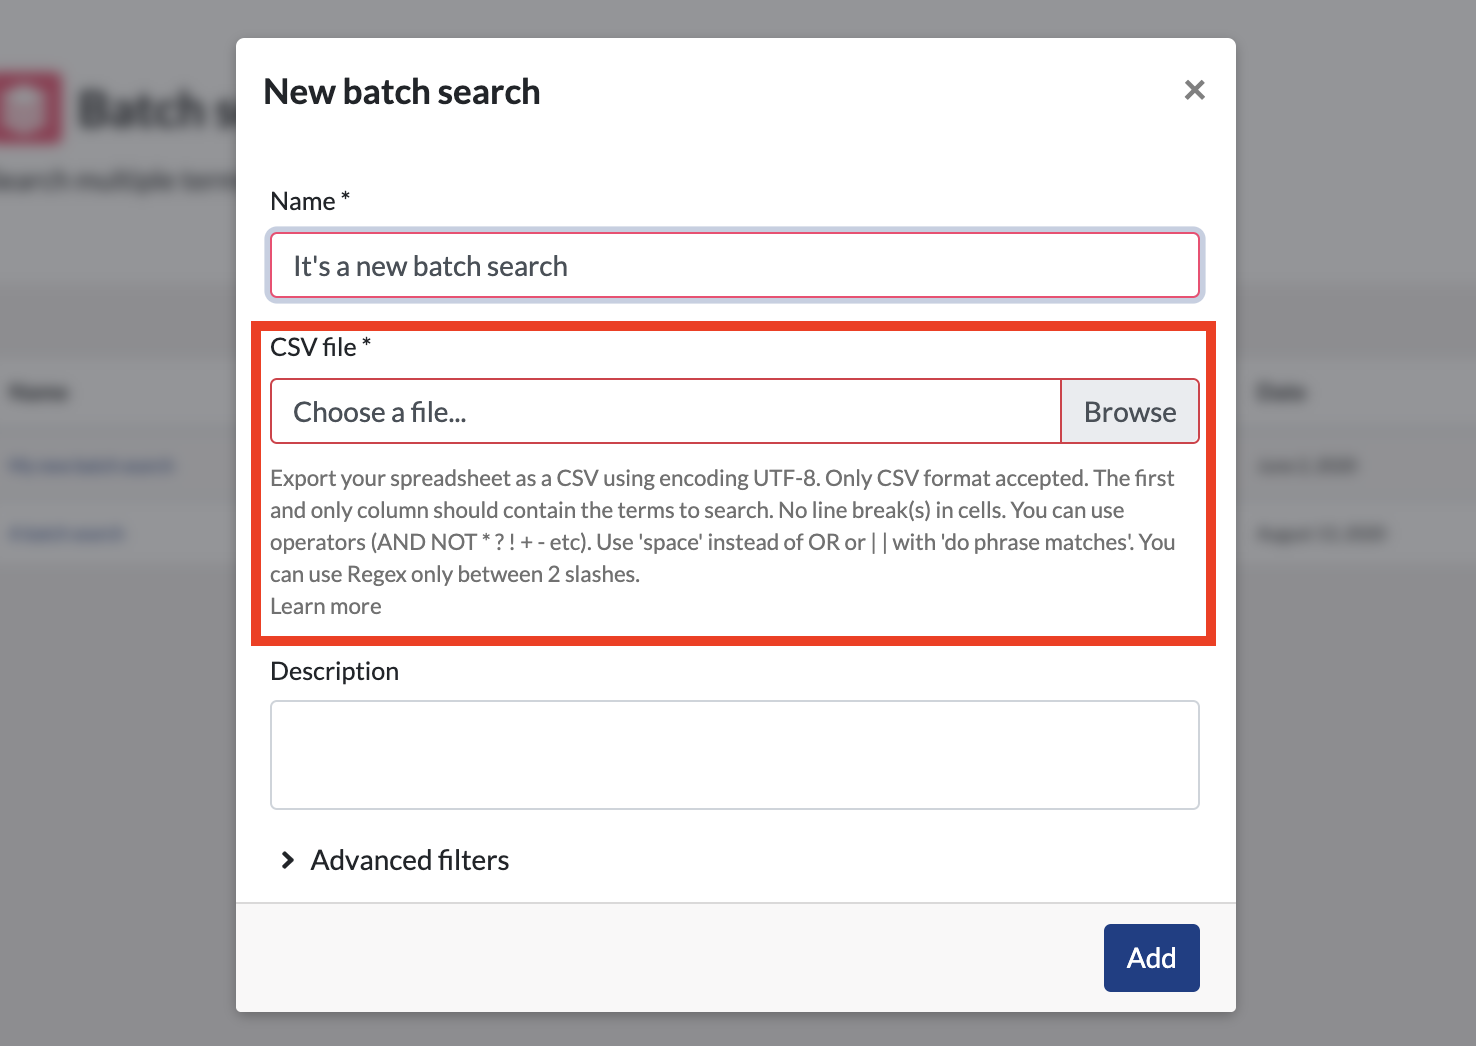Click the blurred Name column header

[39, 392]
